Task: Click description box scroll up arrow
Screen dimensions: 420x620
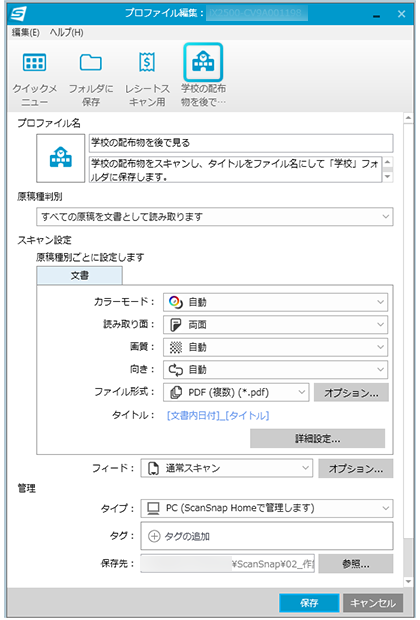Action: point(388,163)
